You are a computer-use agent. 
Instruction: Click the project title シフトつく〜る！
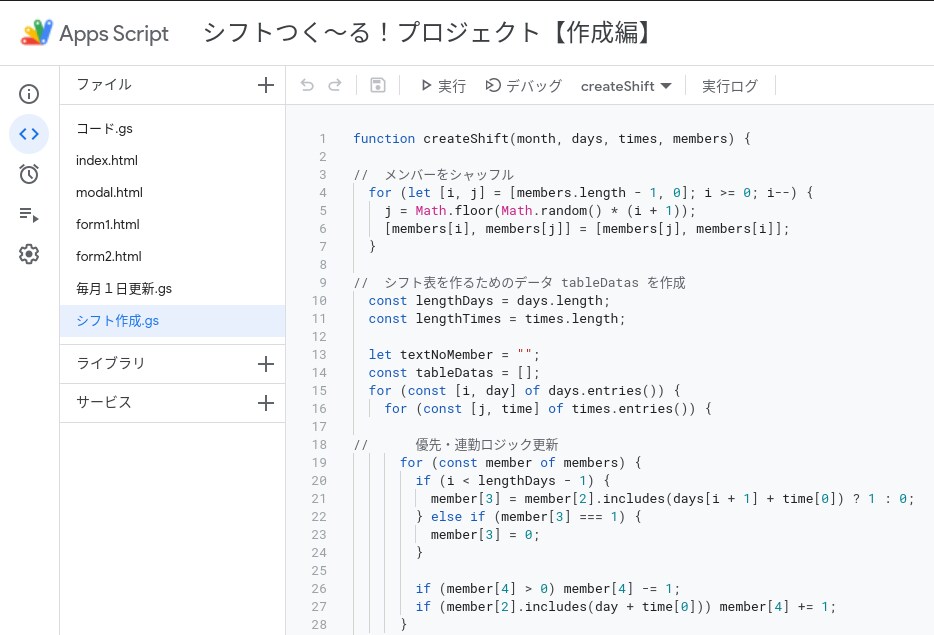pos(428,33)
